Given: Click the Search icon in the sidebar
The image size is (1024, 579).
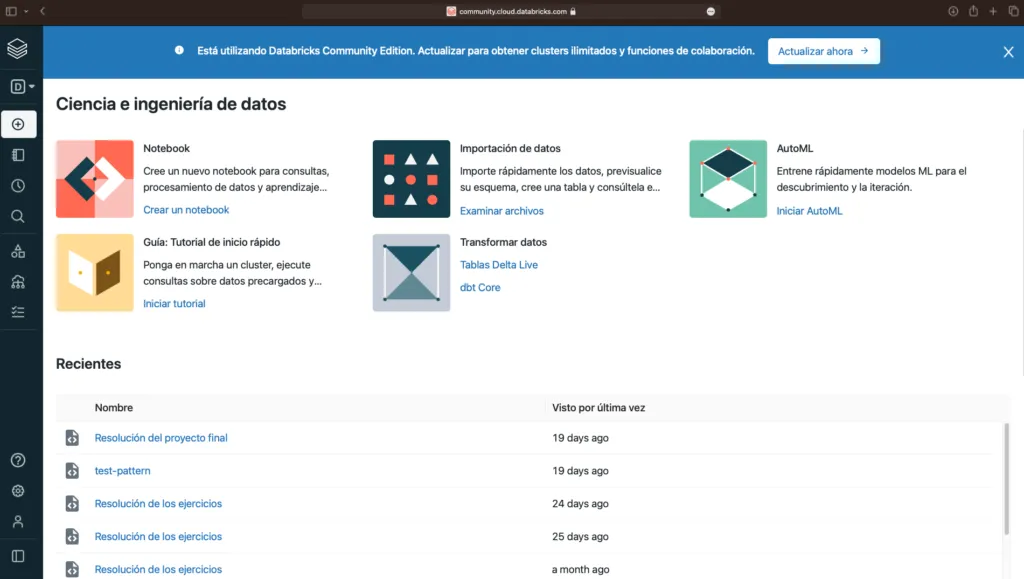Looking at the screenshot, I should pos(18,216).
